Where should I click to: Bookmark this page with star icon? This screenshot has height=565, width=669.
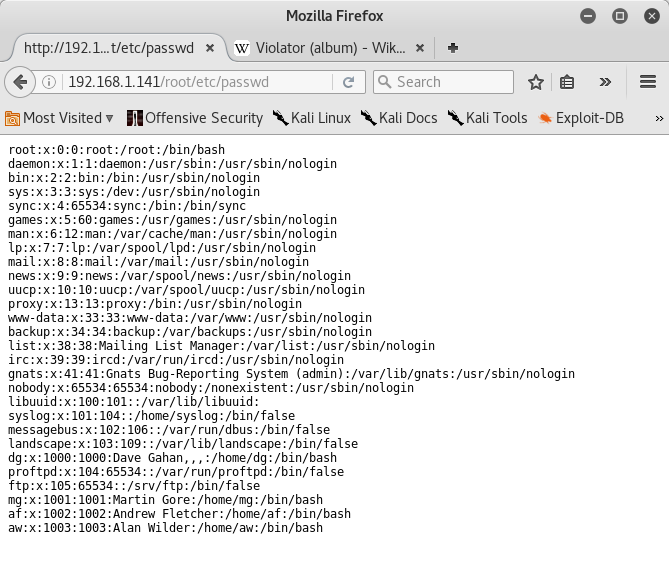click(536, 82)
